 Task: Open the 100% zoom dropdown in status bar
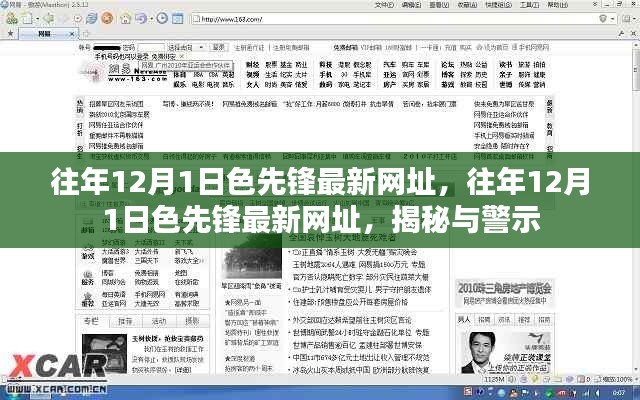pyautogui.click(x=618, y=380)
